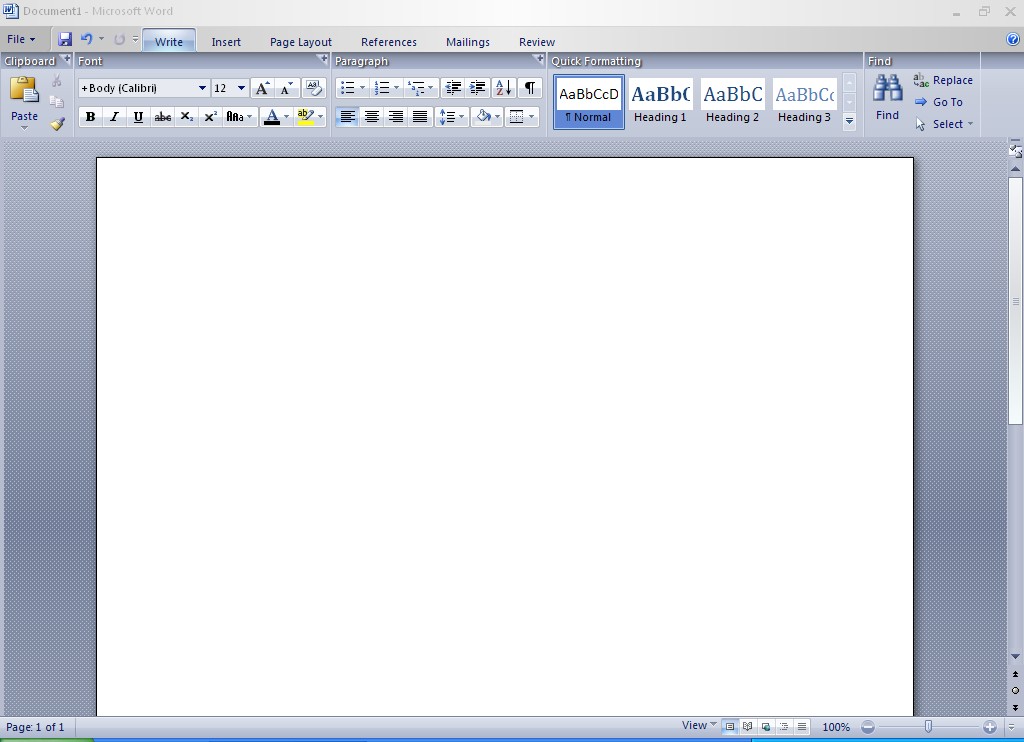The height and width of the screenshot is (742, 1024).
Task: Click the zoom slider handle
Action: click(928, 726)
